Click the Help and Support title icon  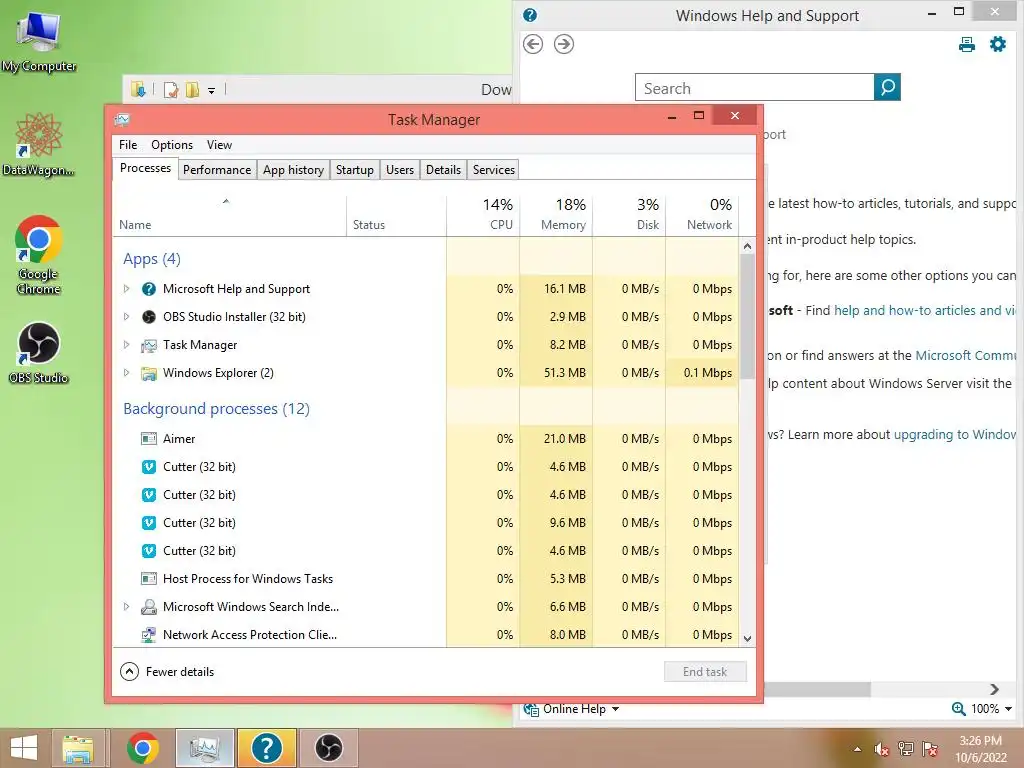(530, 15)
